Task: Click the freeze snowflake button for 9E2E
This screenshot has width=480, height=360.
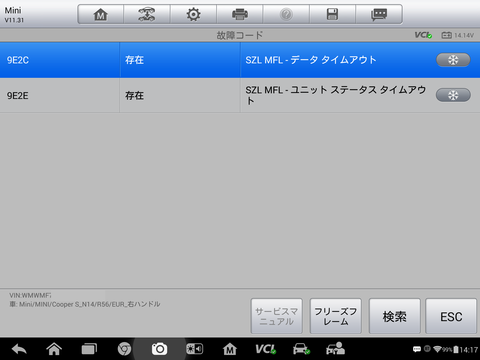Action: (x=453, y=95)
